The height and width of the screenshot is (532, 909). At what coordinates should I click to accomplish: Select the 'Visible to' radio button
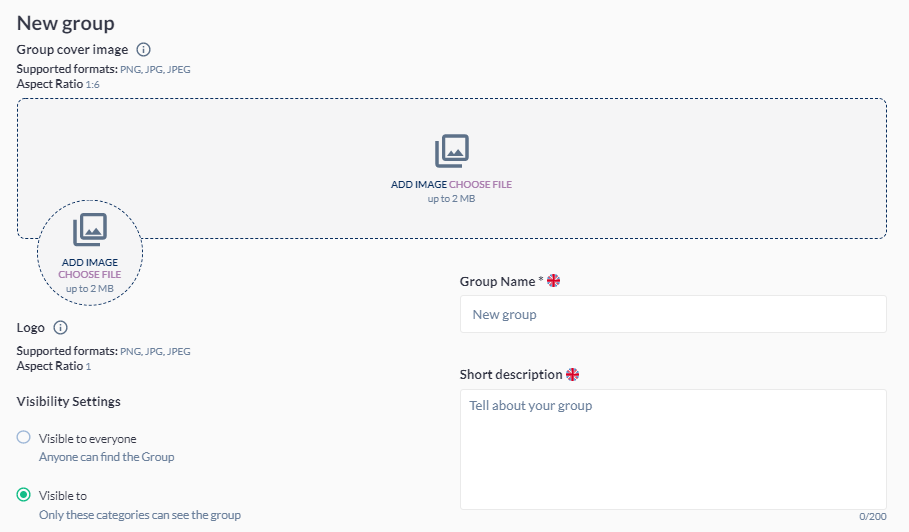pyautogui.click(x=24, y=494)
